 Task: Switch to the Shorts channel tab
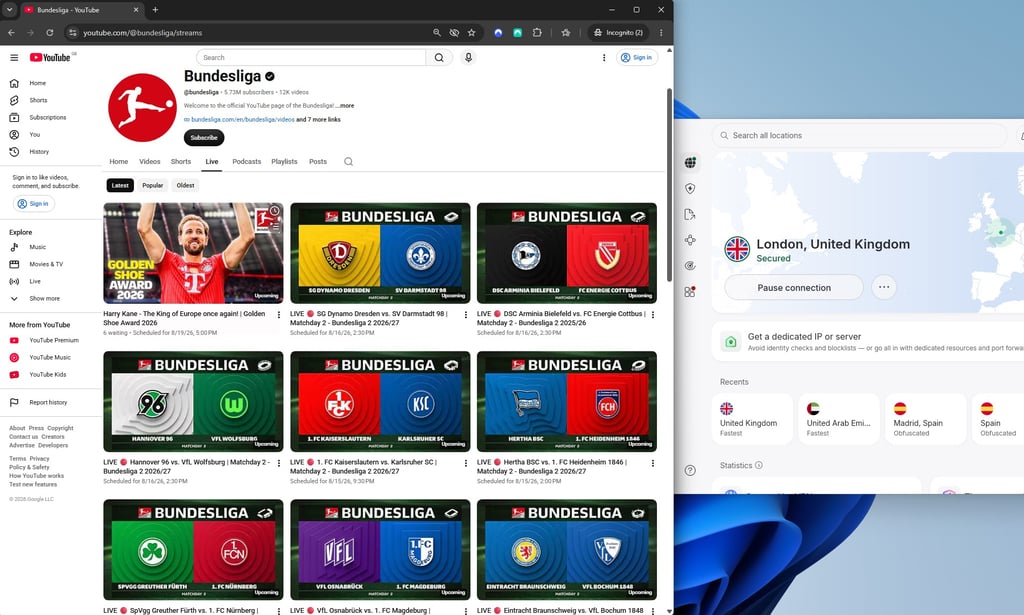[181, 161]
